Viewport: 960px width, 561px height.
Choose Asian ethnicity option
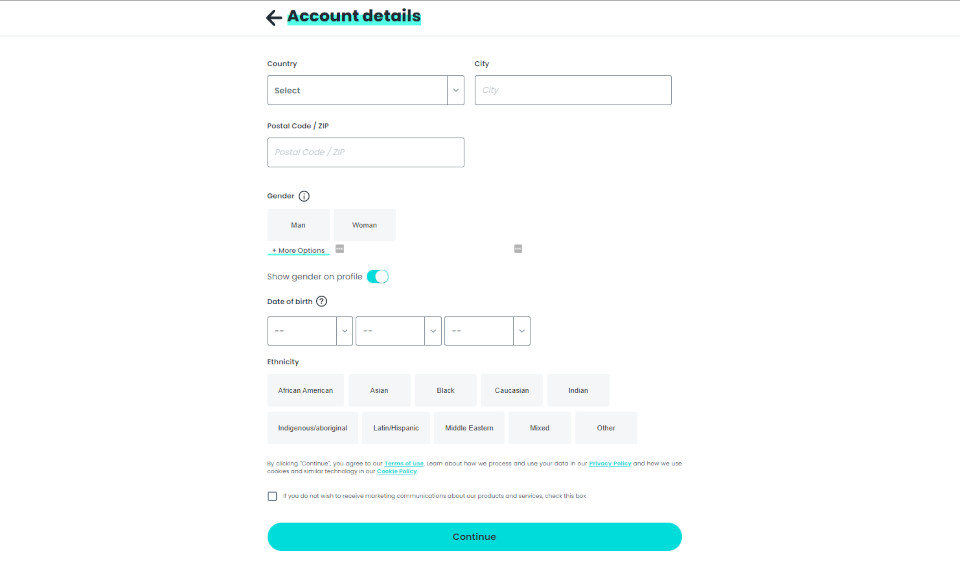click(379, 390)
